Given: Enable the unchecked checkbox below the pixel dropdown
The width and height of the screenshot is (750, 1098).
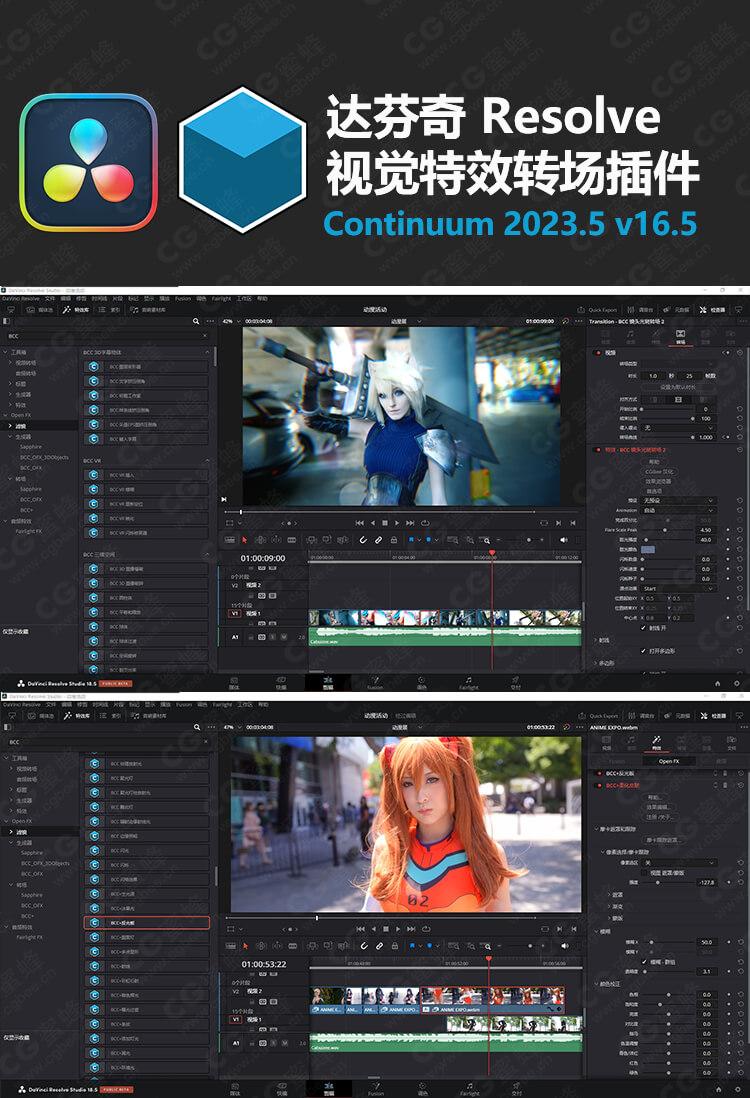Looking at the screenshot, I should click(x=645, y=873).
